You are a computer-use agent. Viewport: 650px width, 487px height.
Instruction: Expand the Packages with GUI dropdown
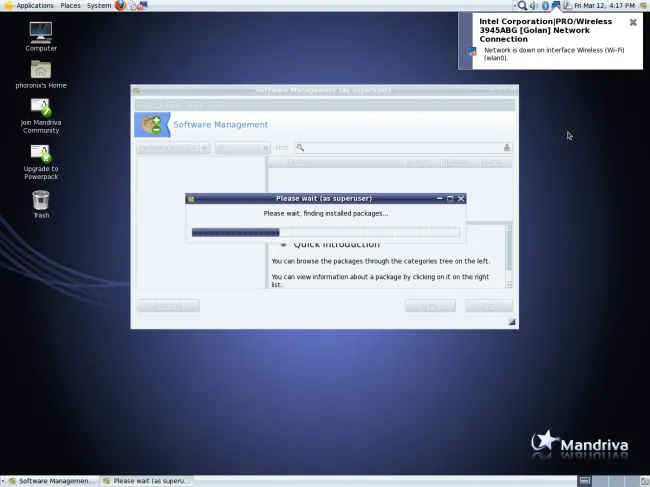(x=173, y=148)
